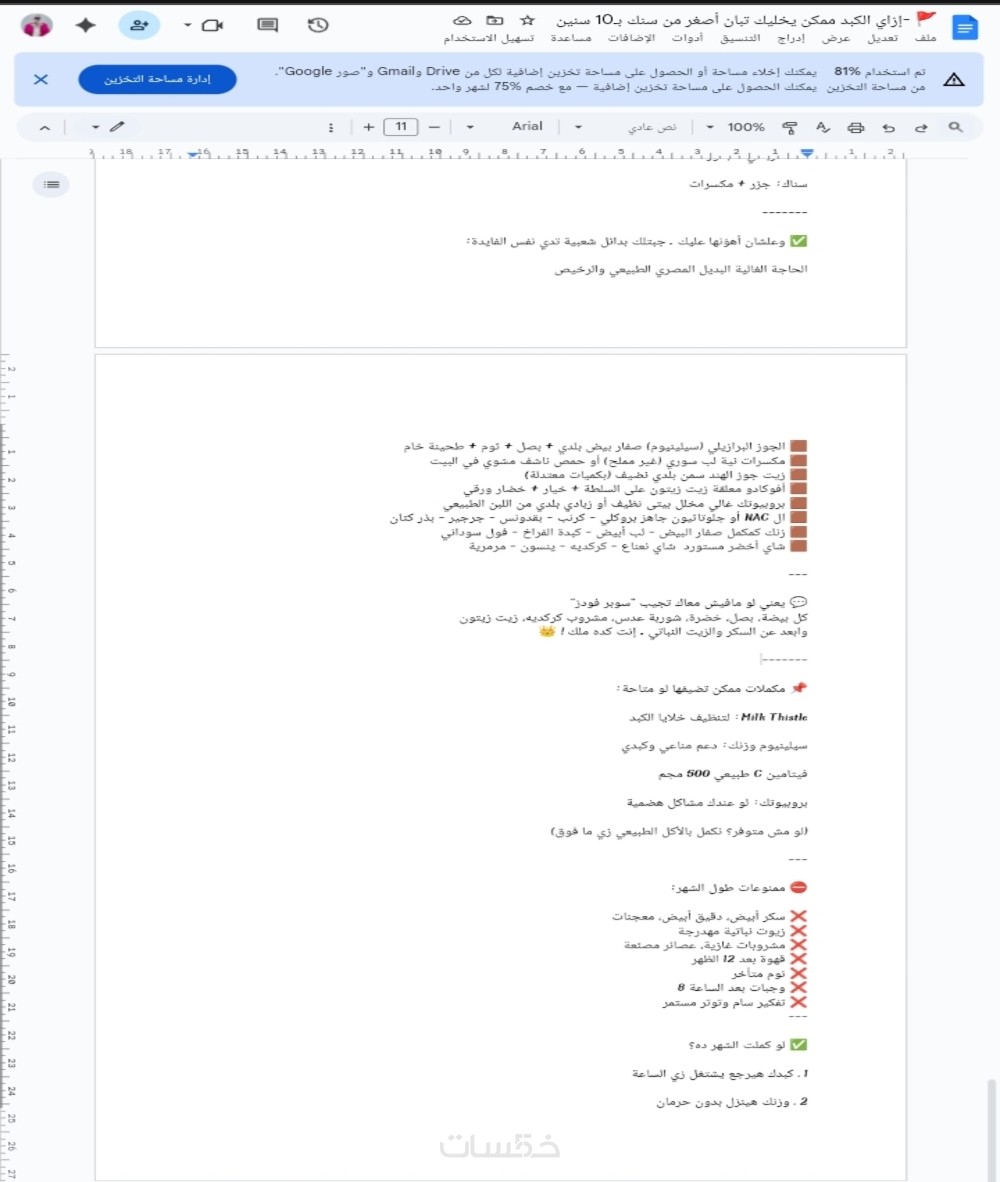Image resolution: width=1000 pixels, height=1182 pixels.
Task: Click the فيتامين C 500 مجم line
Action: click(732, 773)
